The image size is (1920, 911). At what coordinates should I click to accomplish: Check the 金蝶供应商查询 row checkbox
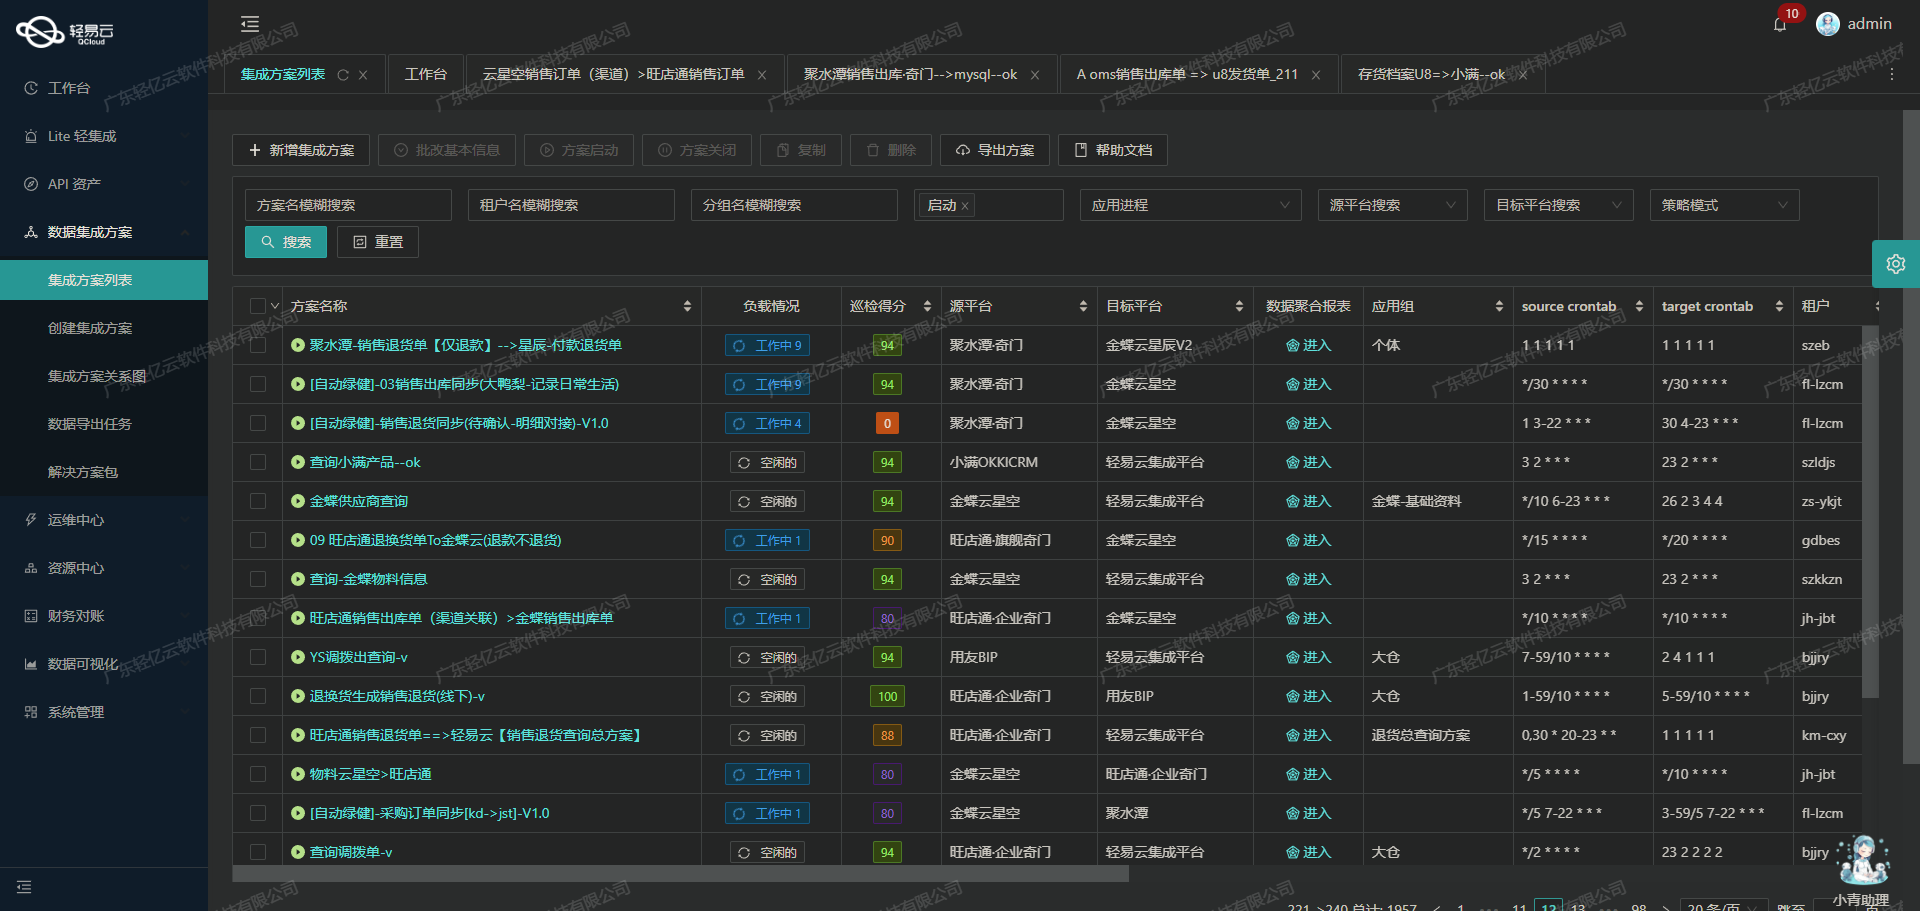tap(258, 501)
